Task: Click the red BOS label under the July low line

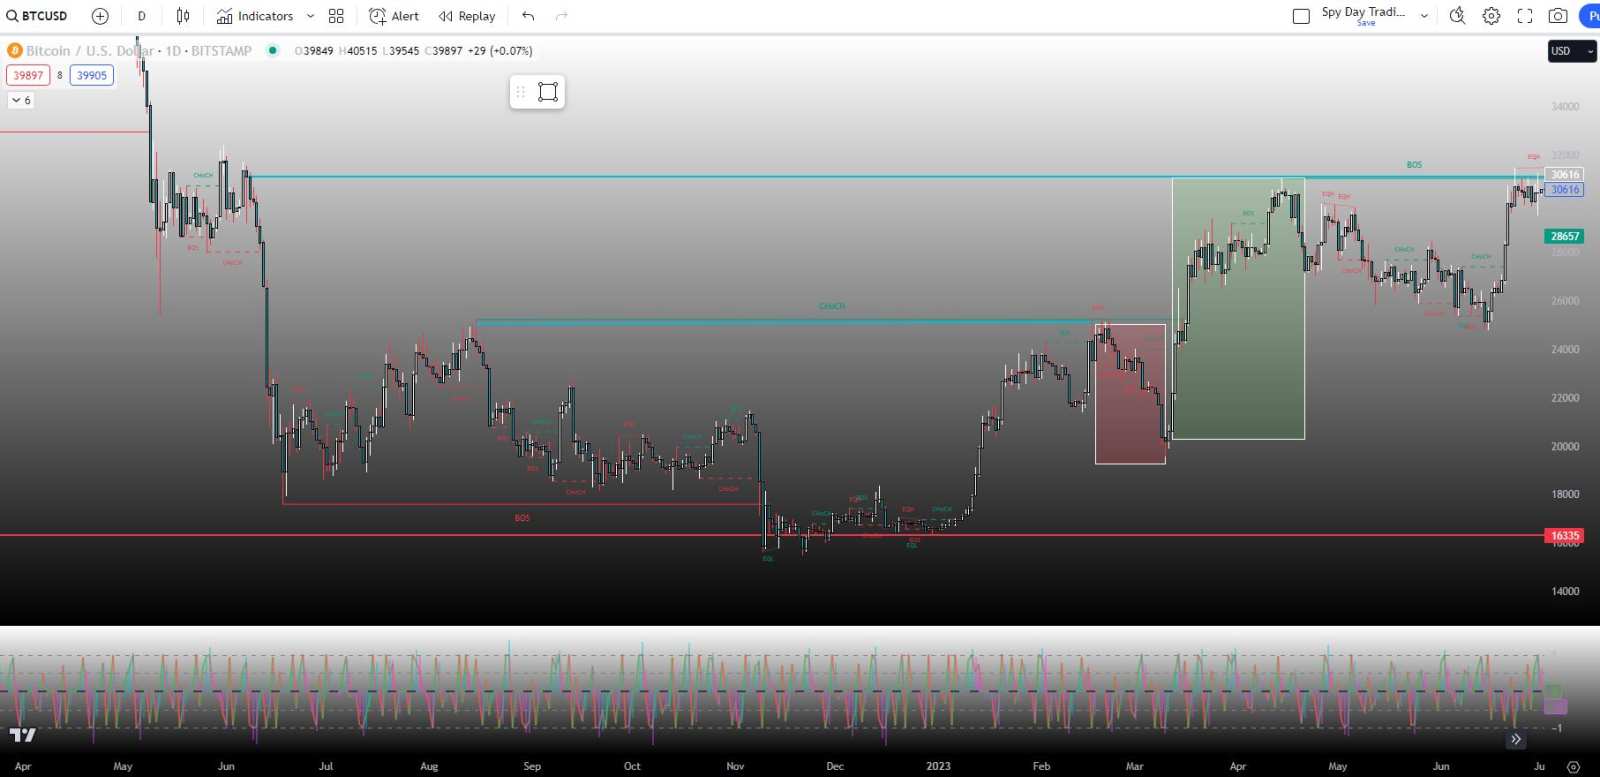Action: pos(522,518)
